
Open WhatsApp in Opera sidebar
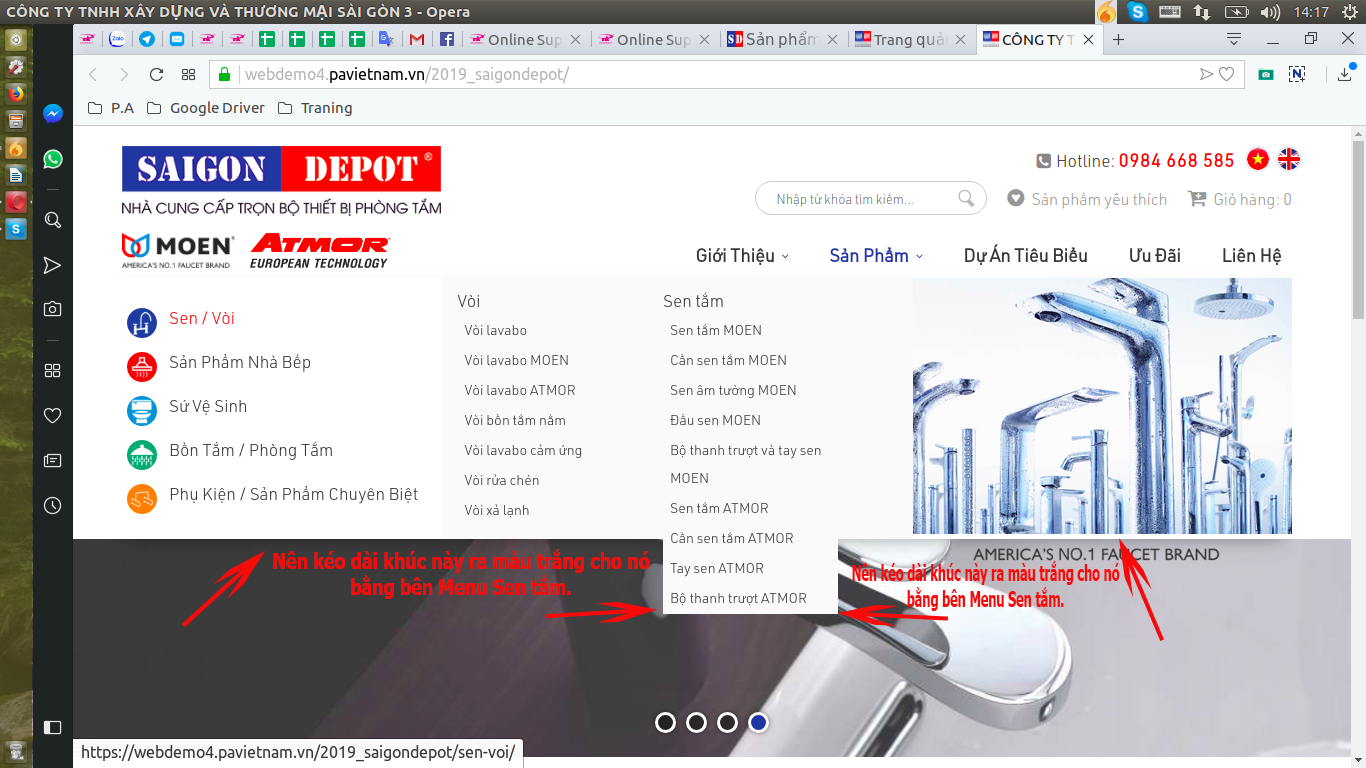pos(53,159)
